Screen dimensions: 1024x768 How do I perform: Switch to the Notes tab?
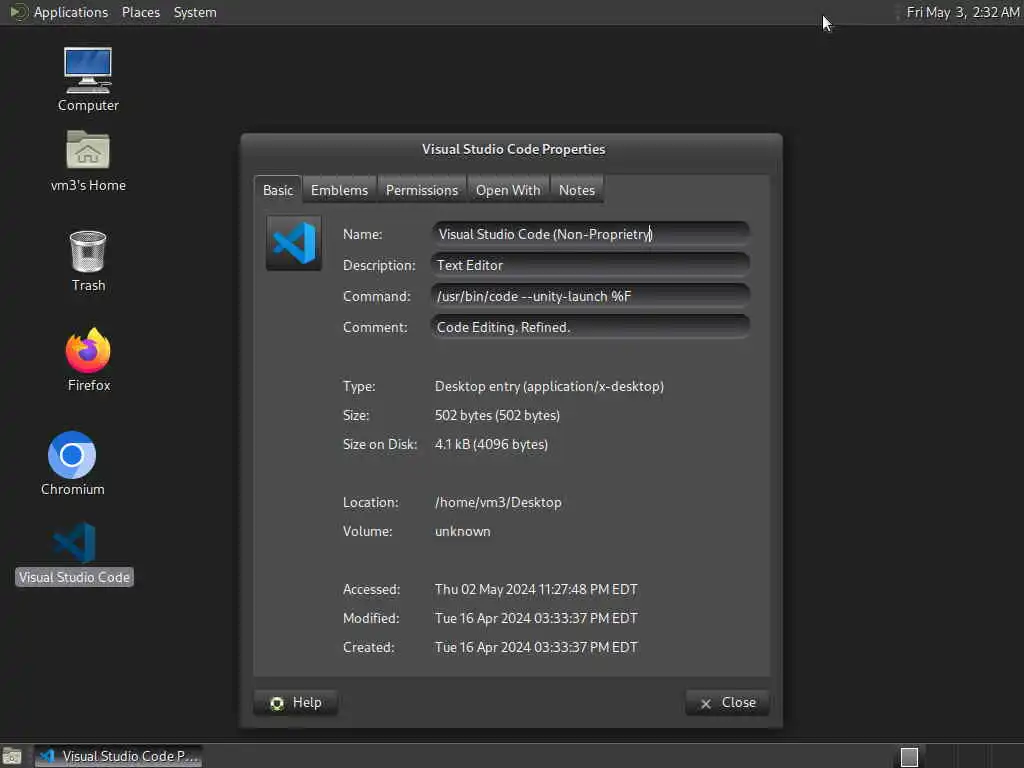pyautogui.click(x=577, y=190)
